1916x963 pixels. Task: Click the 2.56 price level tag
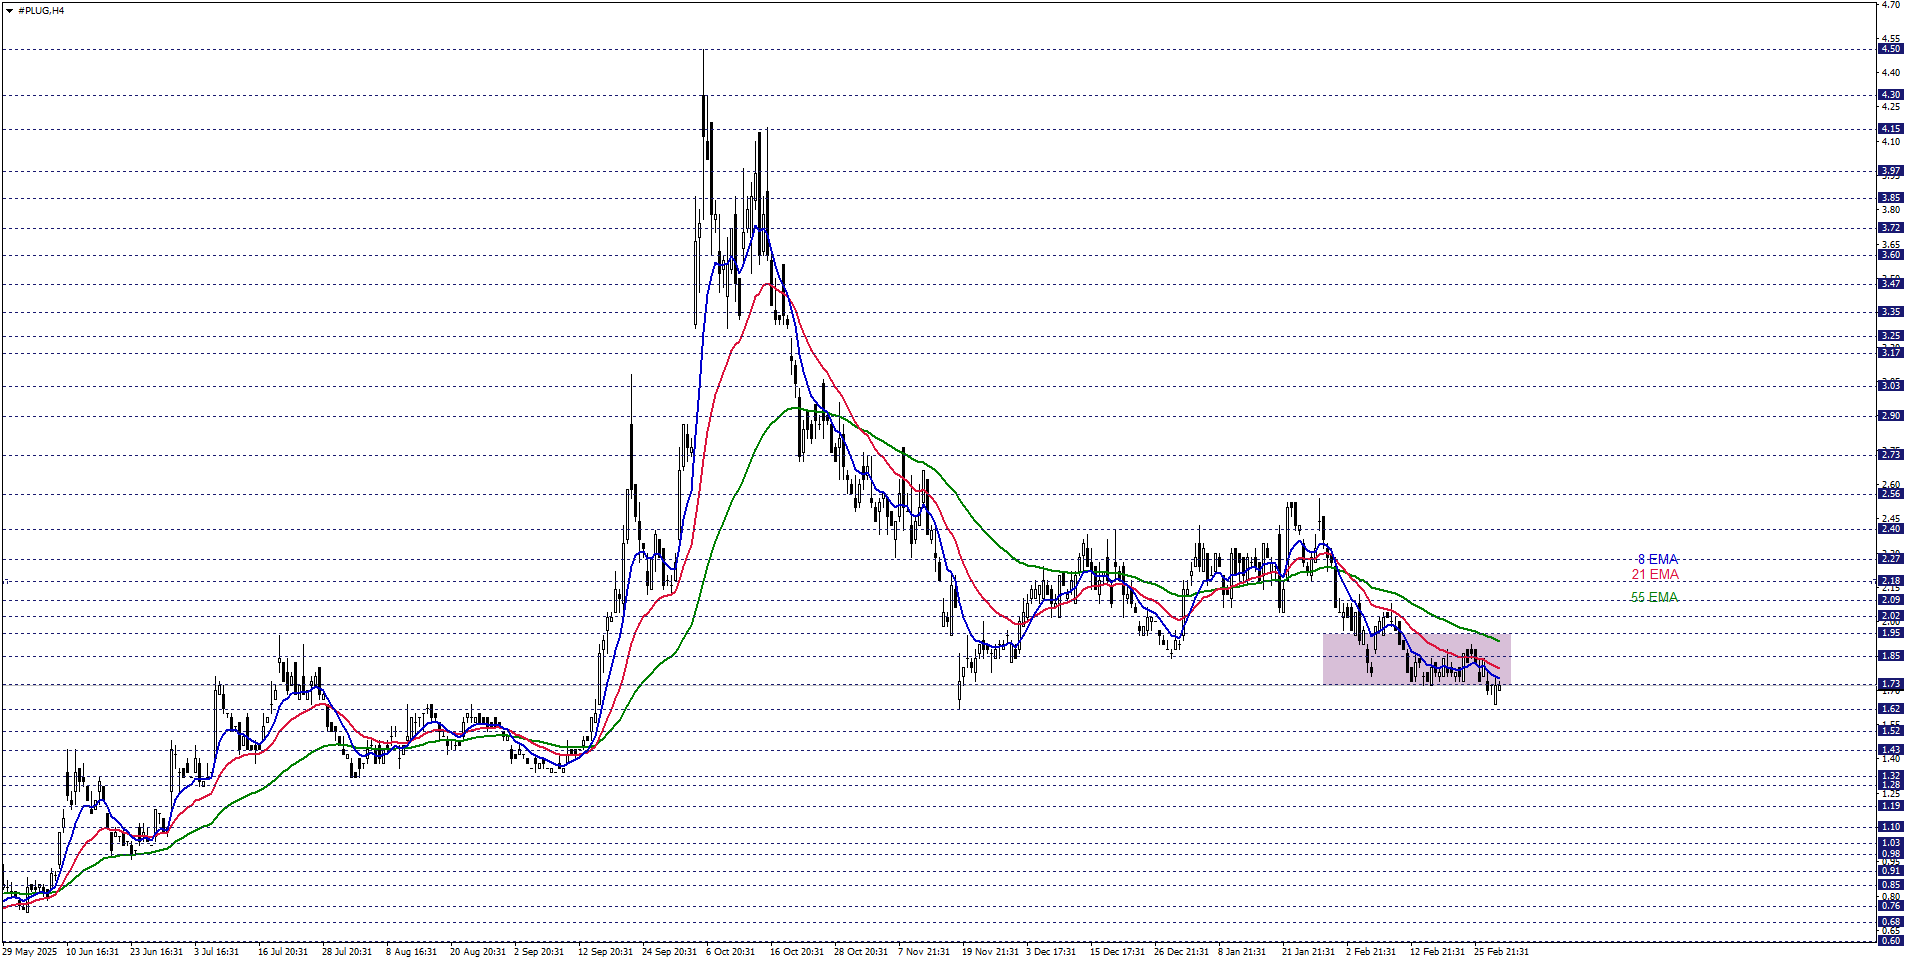pos(1890,494)
